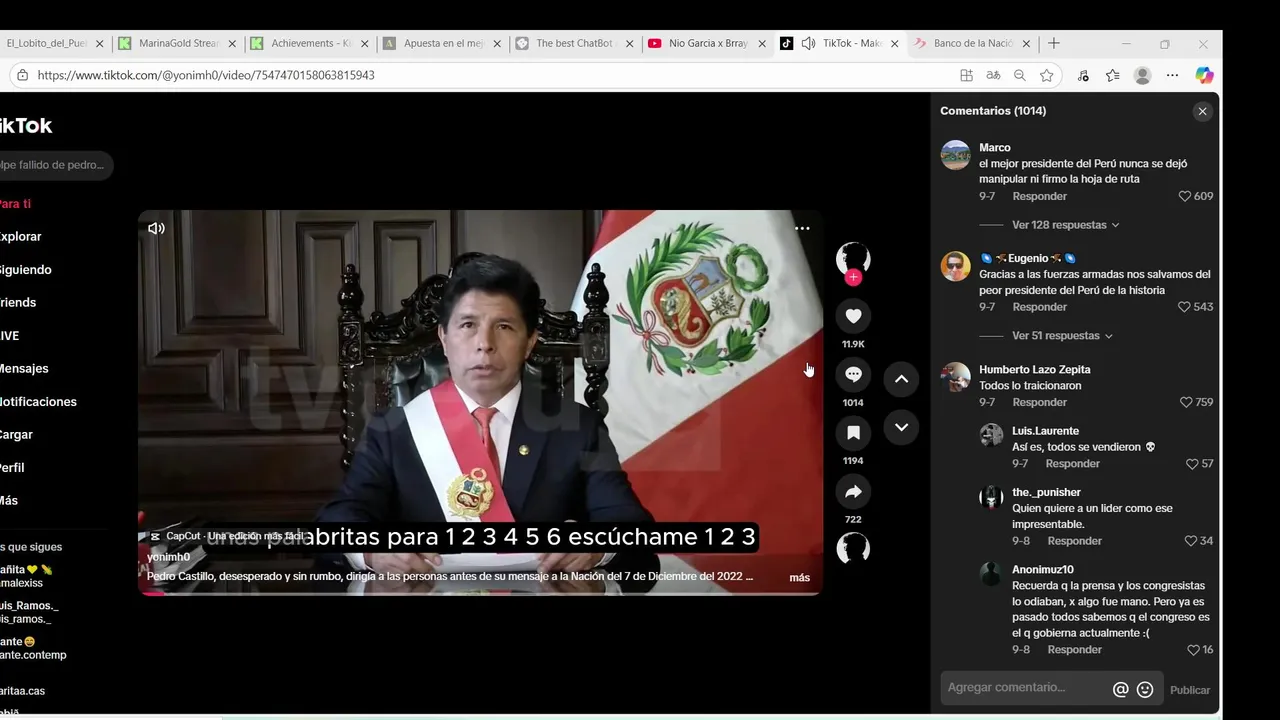Go to next video with down arrow
Screen dimensions: 1280x720
tap(901, 427)
